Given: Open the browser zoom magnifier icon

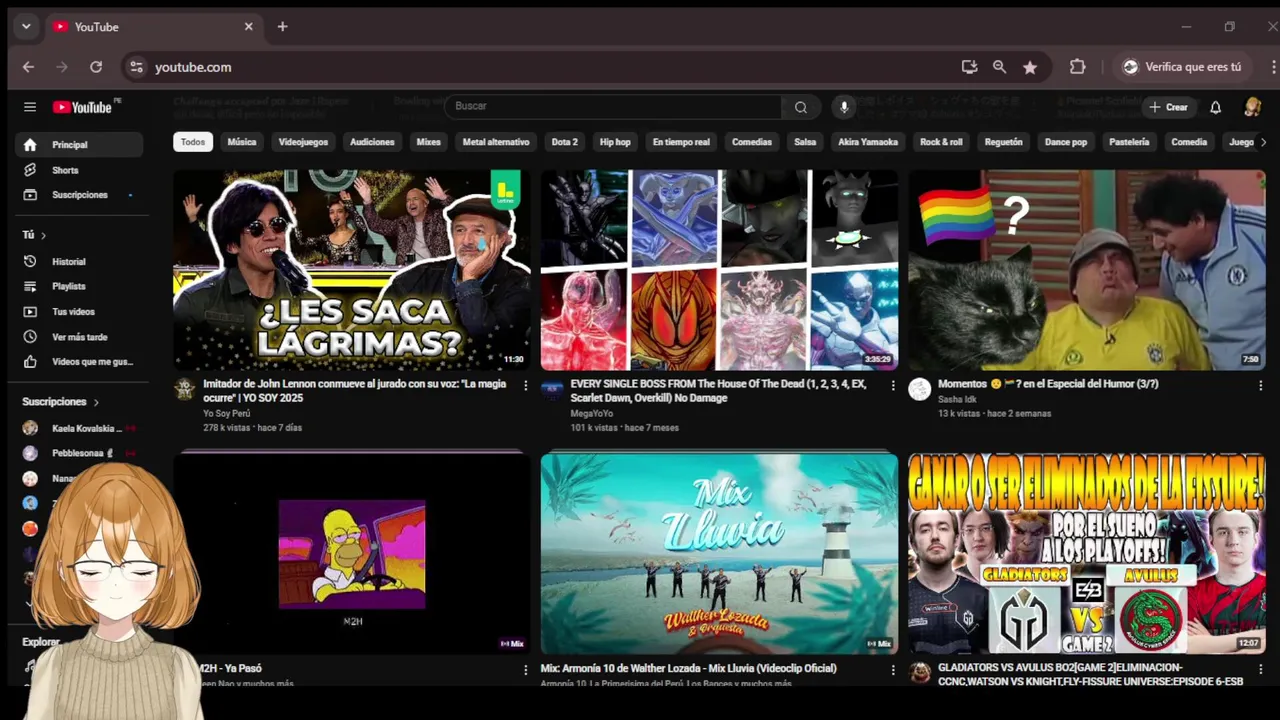Looking at the screenshot, I should click(999, 67).
